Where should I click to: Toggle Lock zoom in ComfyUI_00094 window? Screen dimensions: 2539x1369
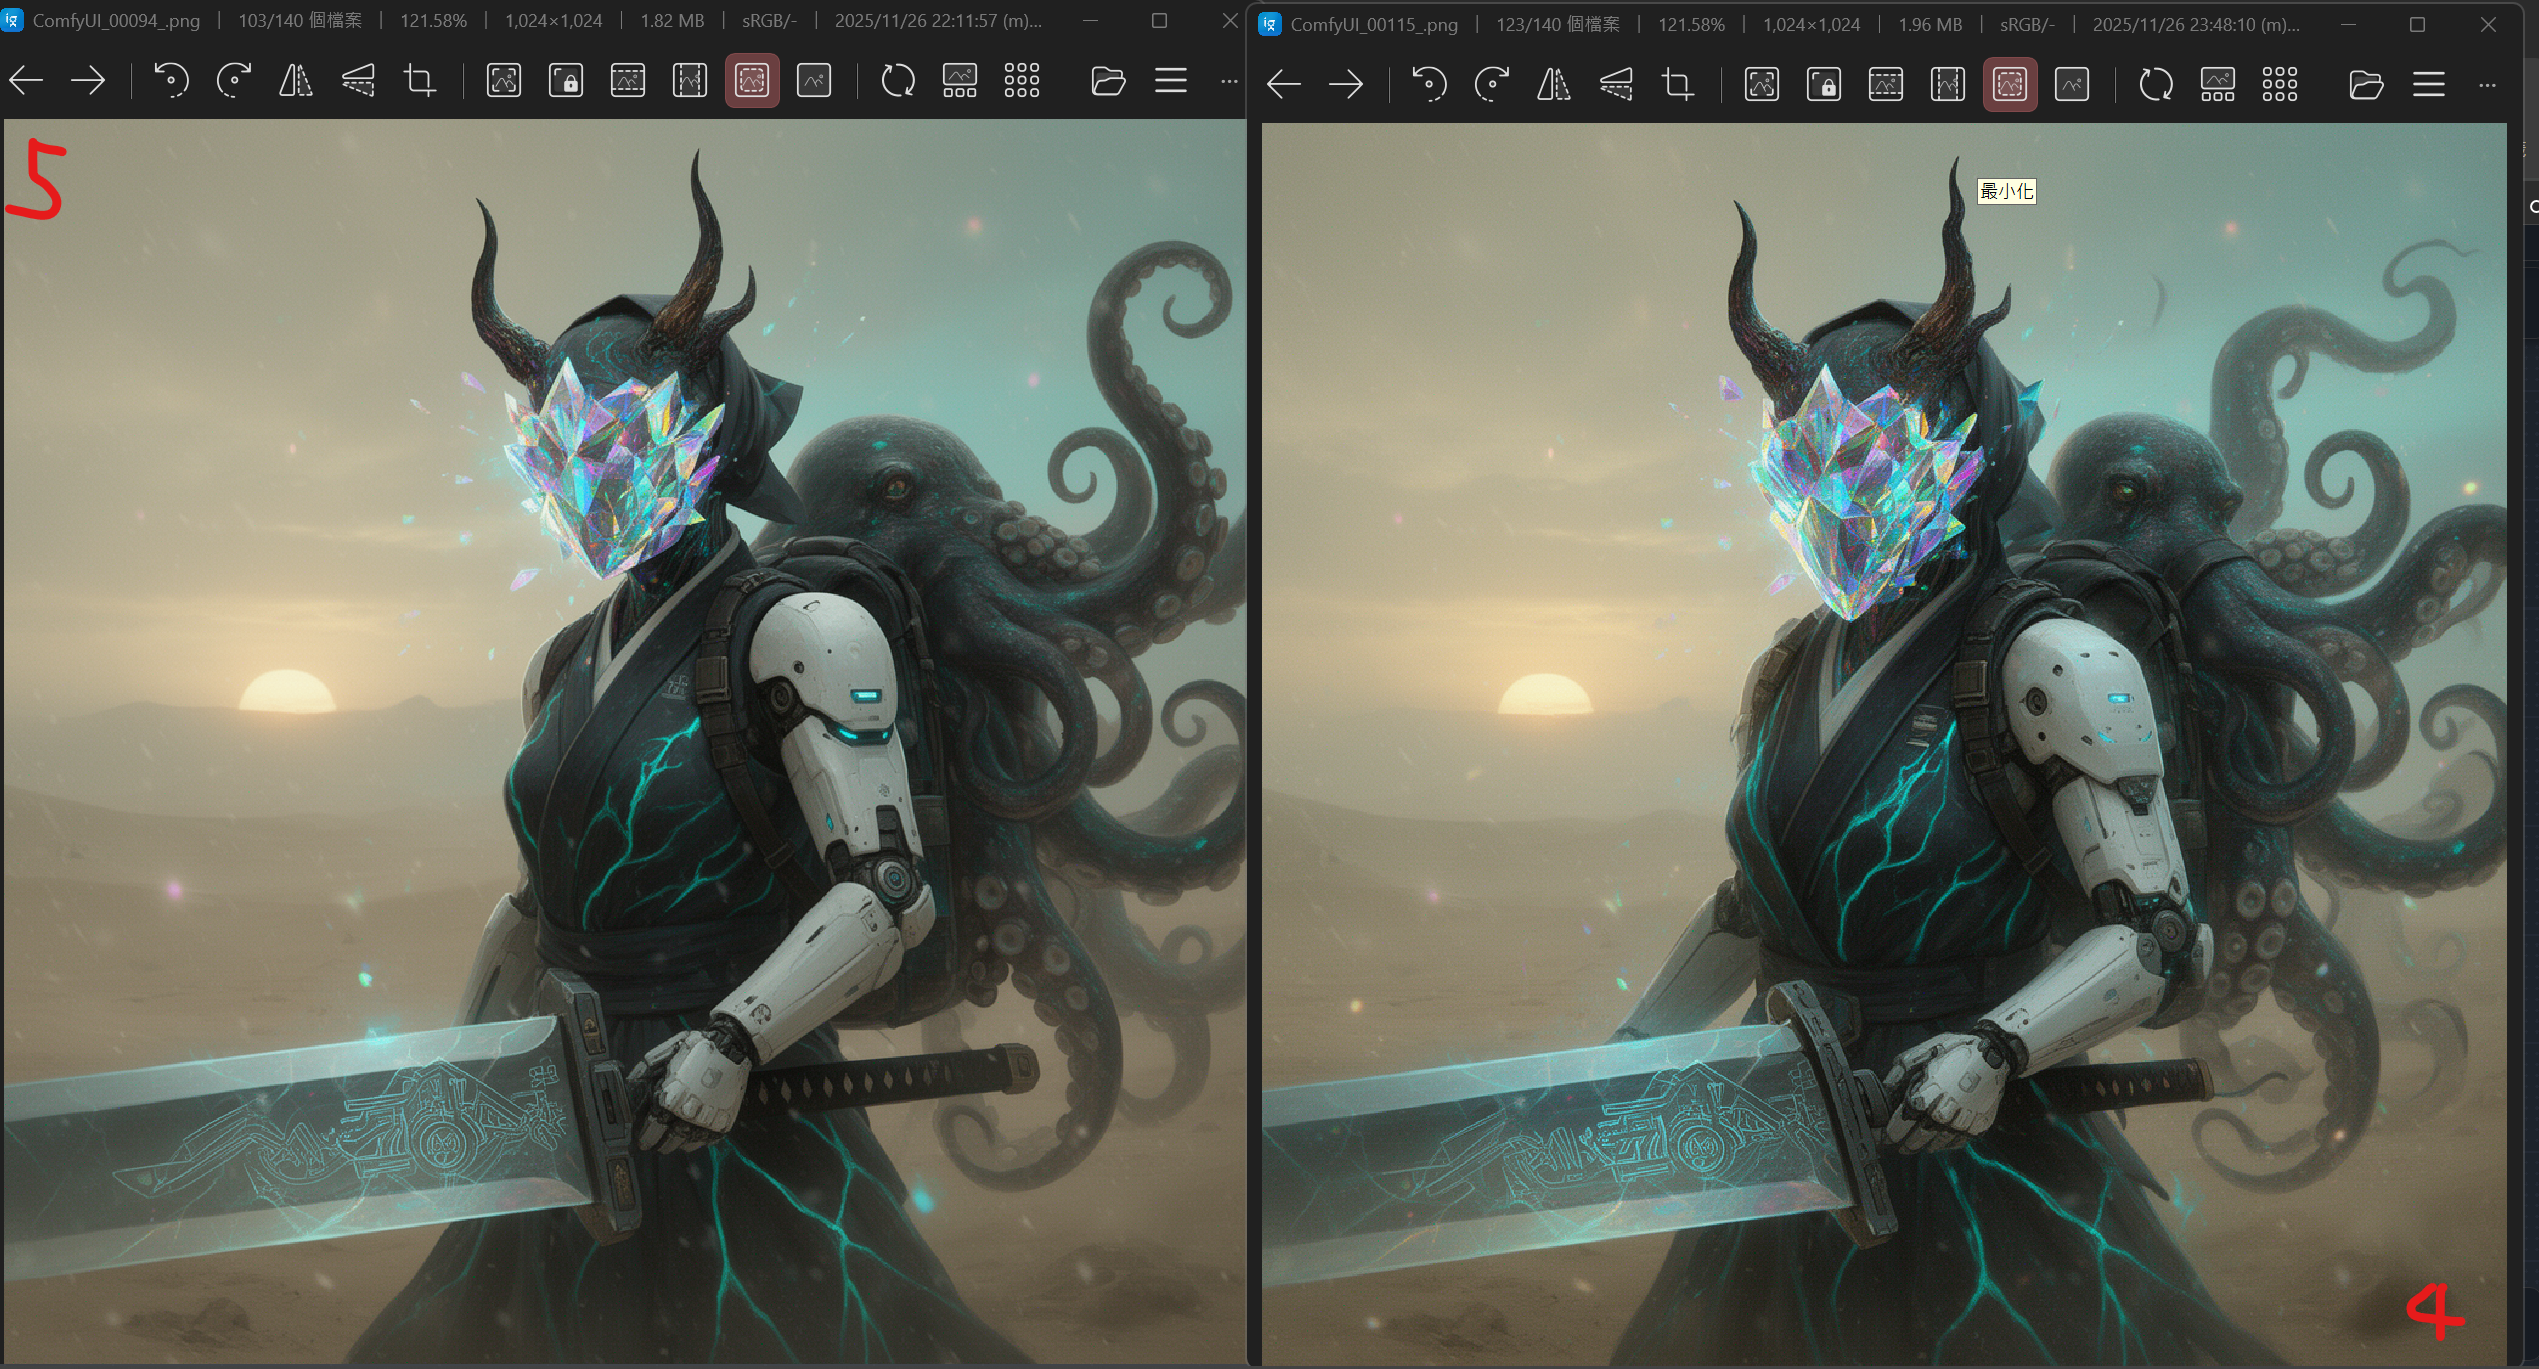pyautogui.click(x=566, y=81)
